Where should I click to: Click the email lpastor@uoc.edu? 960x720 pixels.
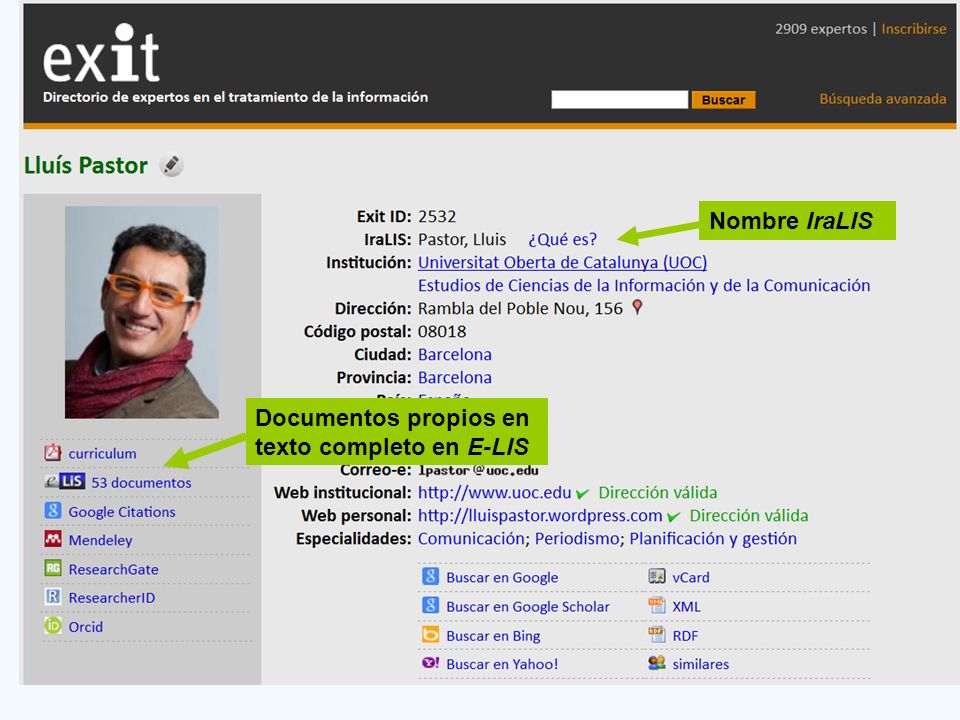click(478, 470)
